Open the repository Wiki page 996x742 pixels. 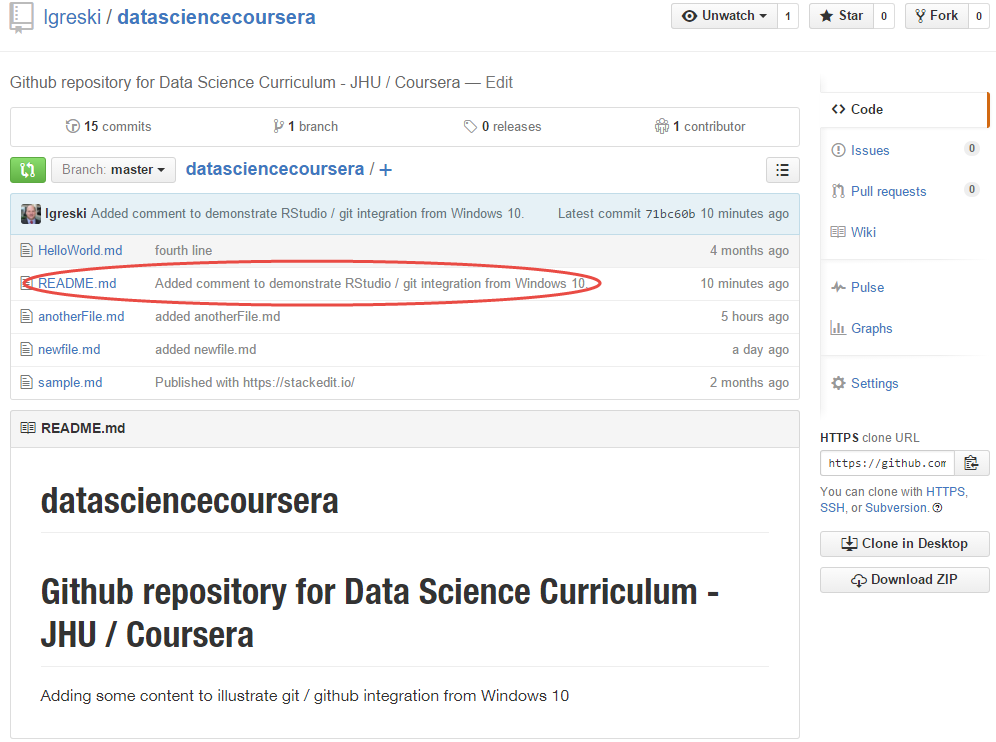(x=862, y=232)
